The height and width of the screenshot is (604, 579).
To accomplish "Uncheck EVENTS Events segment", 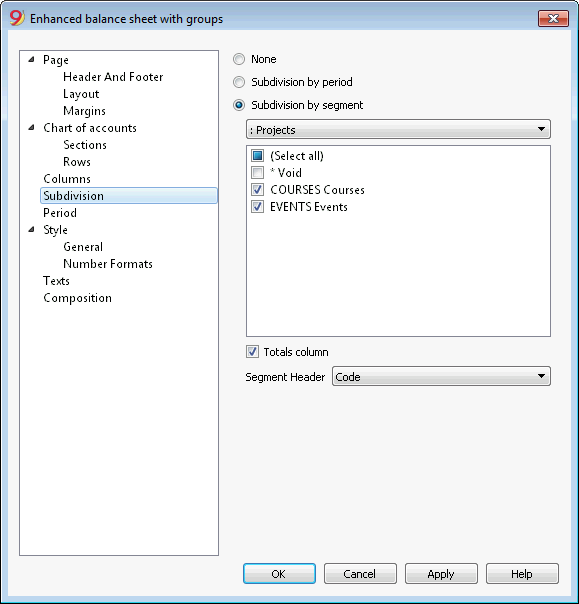I will [257, 207].
